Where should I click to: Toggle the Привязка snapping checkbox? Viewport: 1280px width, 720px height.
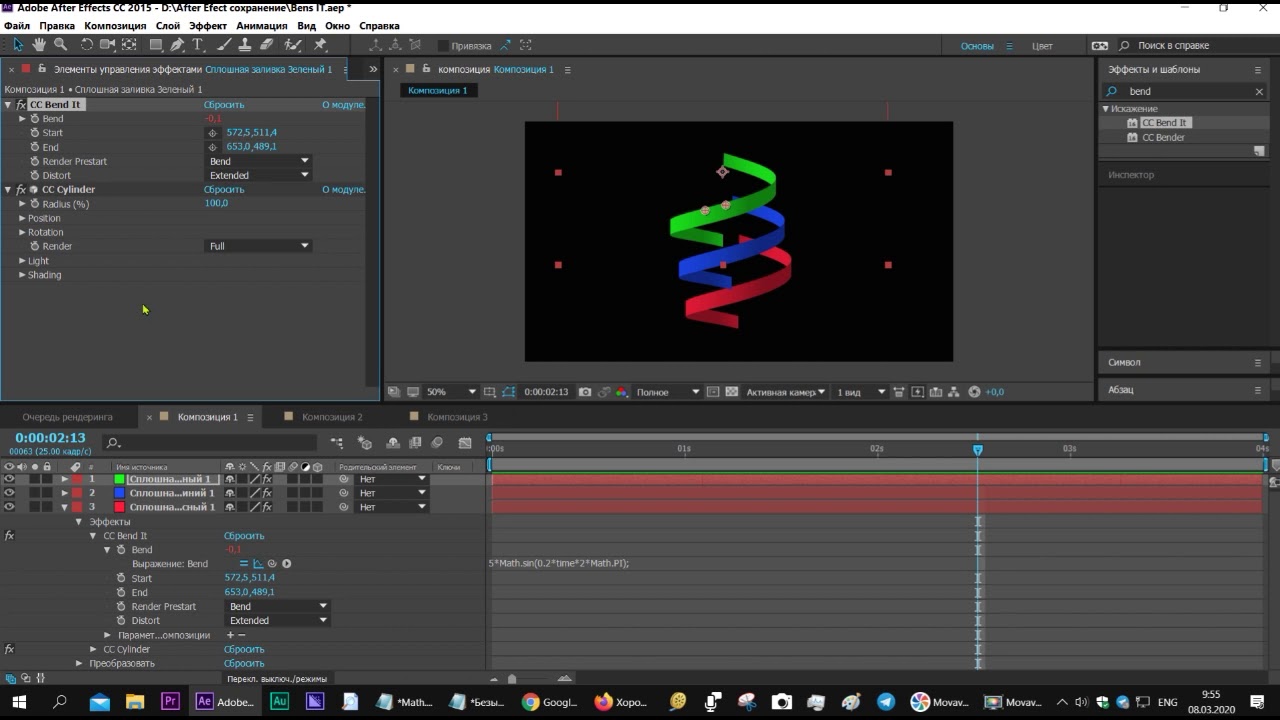coord(443,46)
